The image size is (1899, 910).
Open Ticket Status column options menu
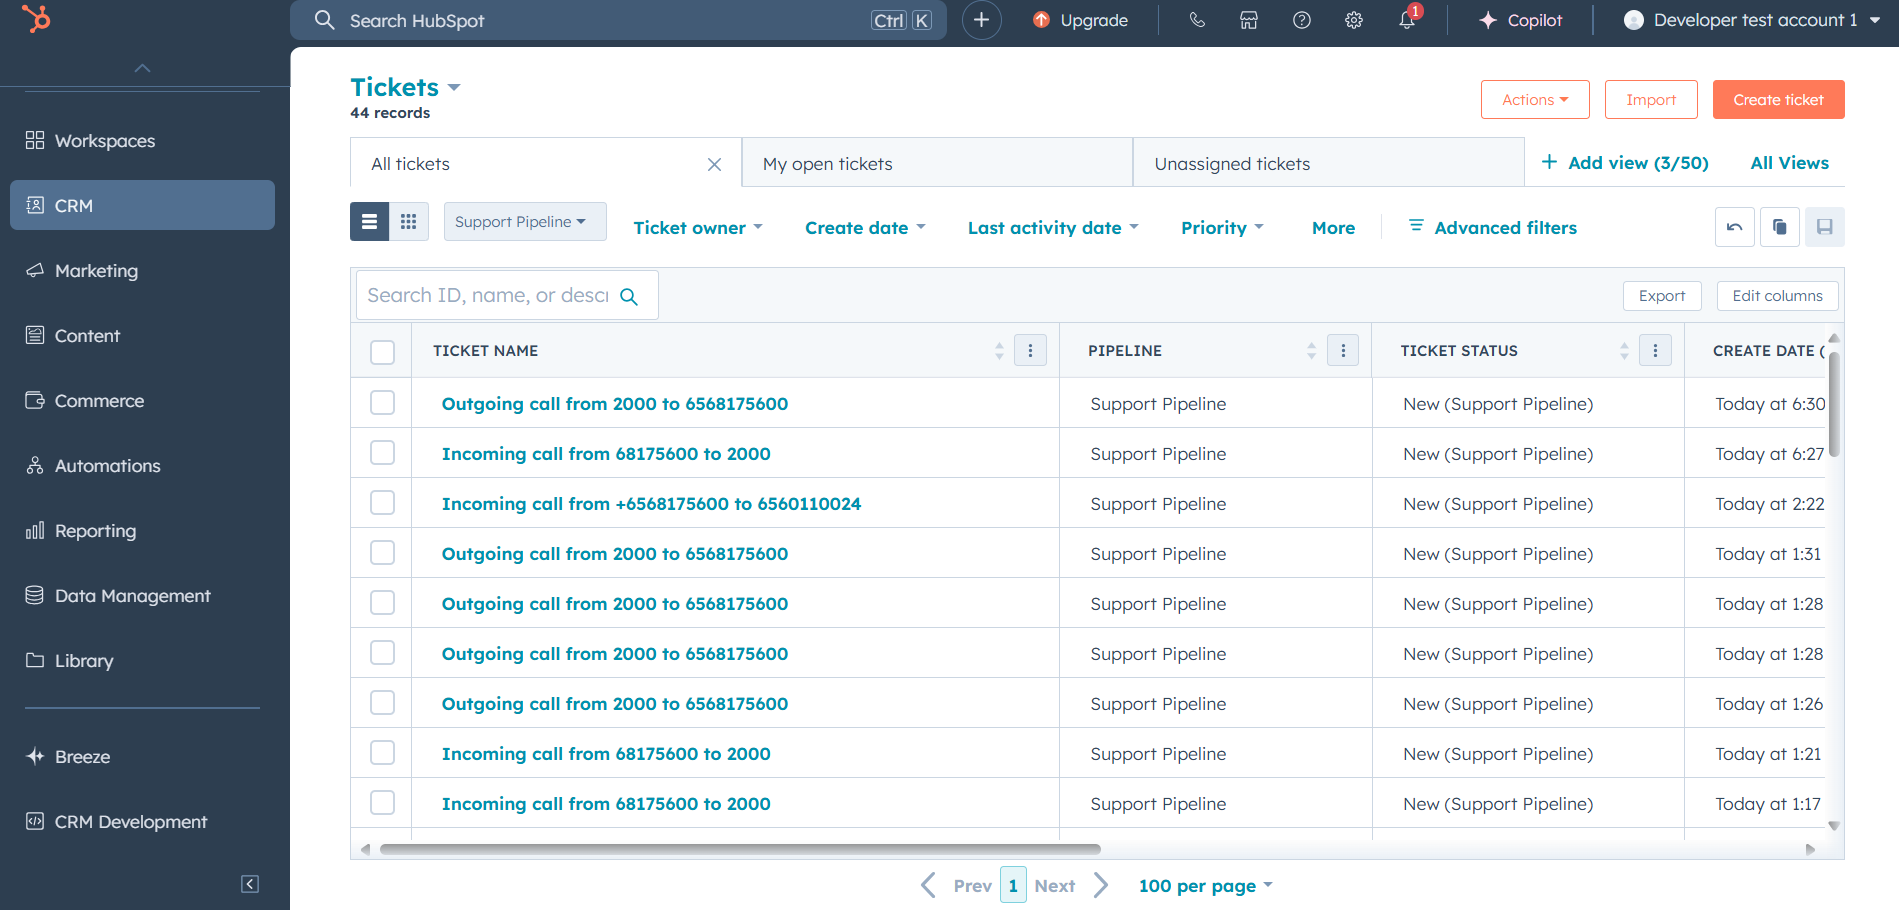point(1655,350)
